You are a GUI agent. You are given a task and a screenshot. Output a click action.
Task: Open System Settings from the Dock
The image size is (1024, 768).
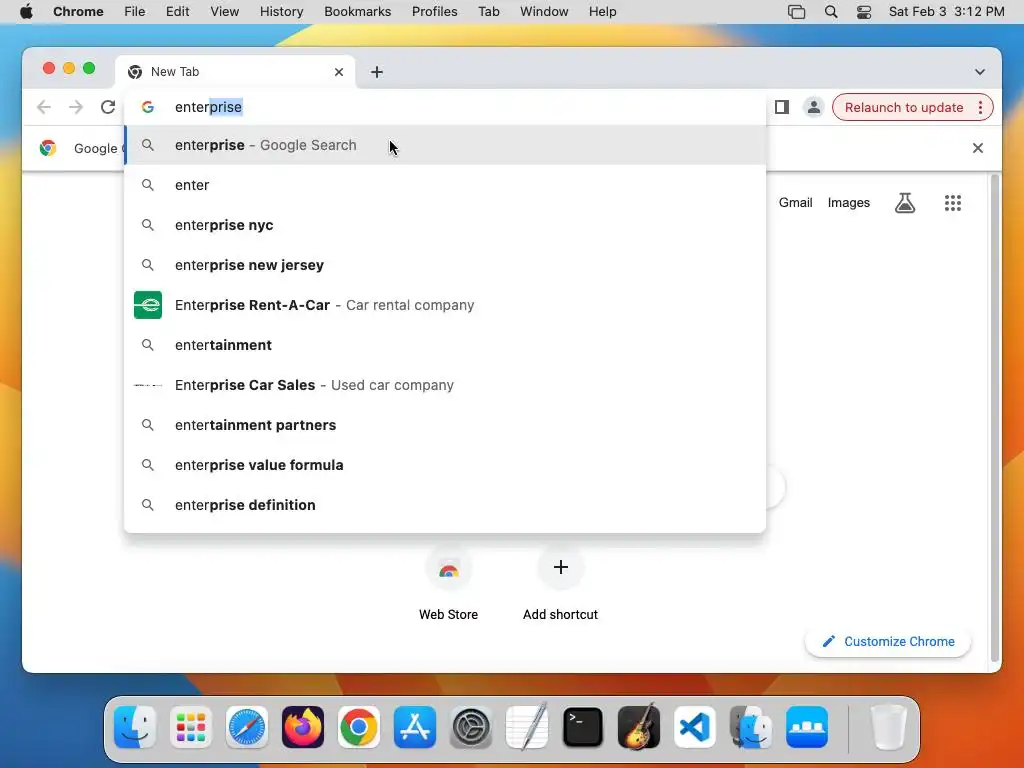(471, 727)
